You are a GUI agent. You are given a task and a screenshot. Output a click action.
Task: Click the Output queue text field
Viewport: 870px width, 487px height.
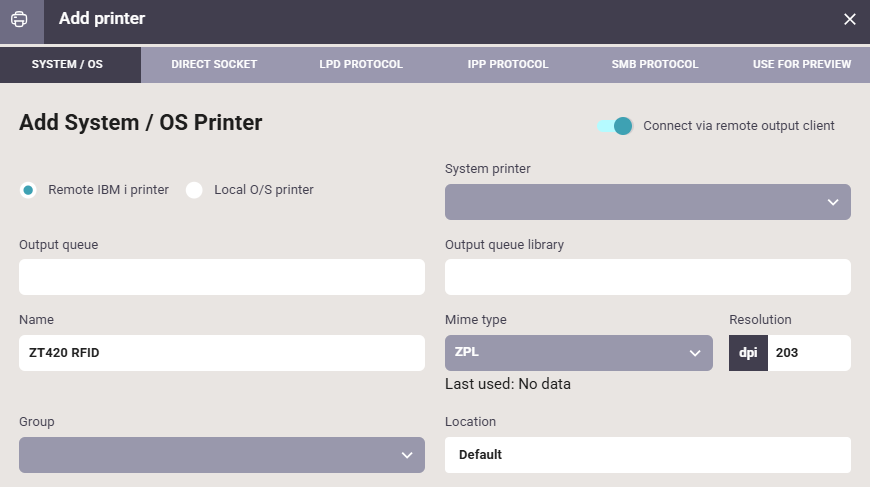tap(221, 277)
